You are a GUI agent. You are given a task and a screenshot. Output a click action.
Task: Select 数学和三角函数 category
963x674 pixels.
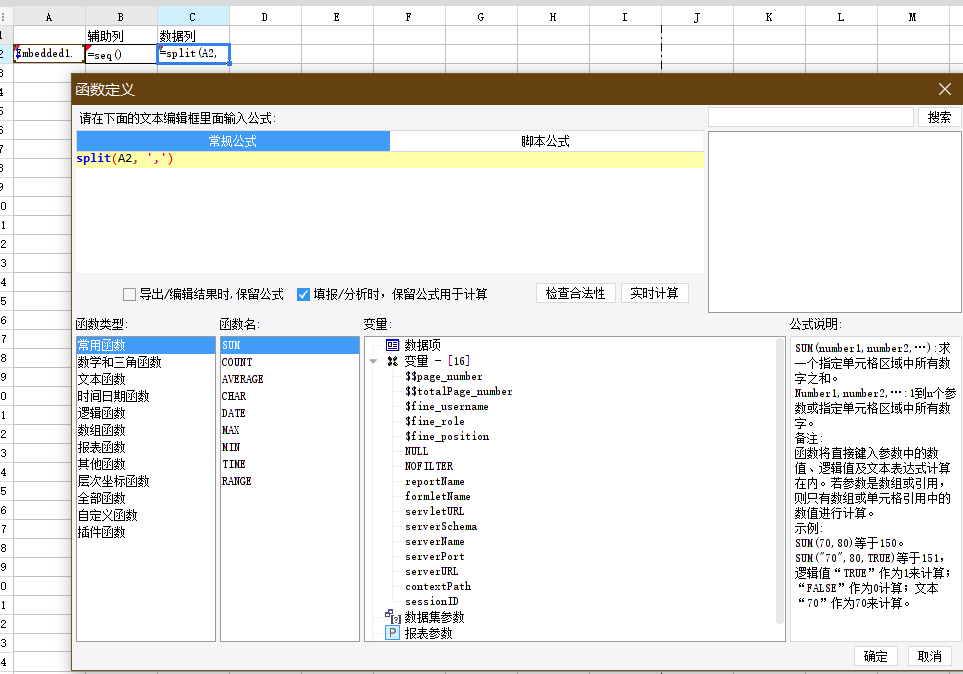tap(146, 362)
